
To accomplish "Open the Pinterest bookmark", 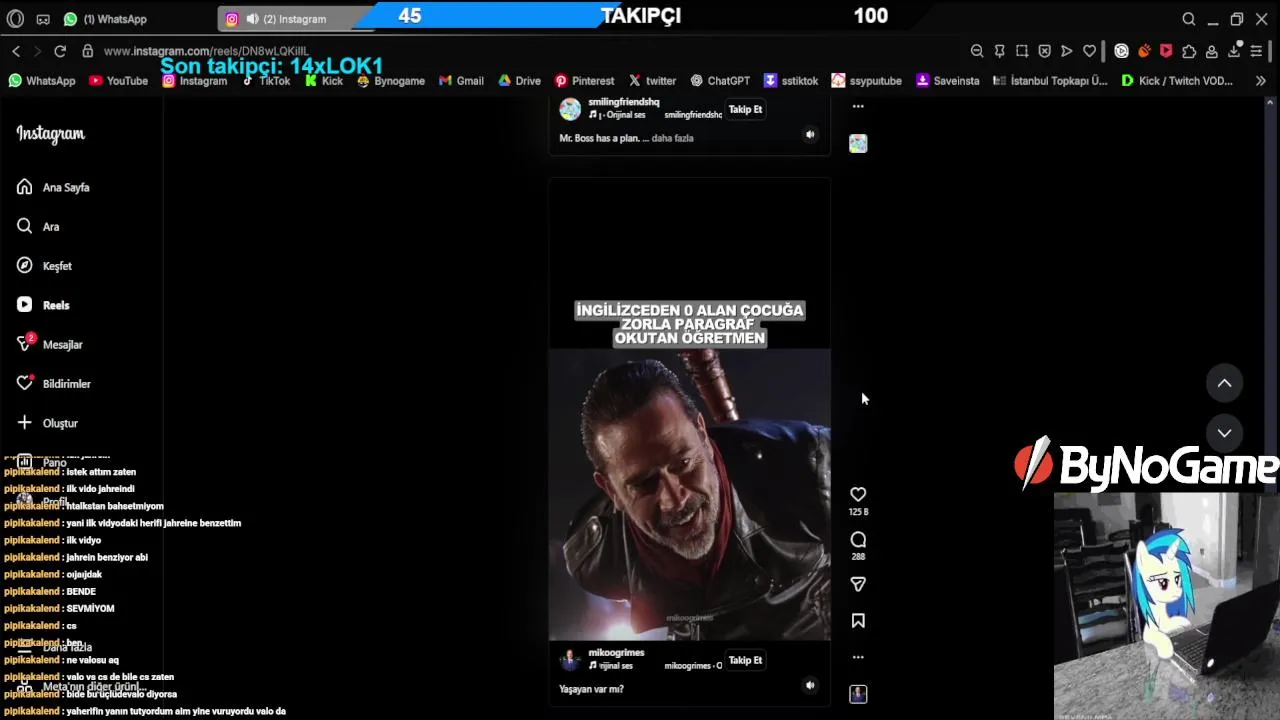I will pos(585,81).
